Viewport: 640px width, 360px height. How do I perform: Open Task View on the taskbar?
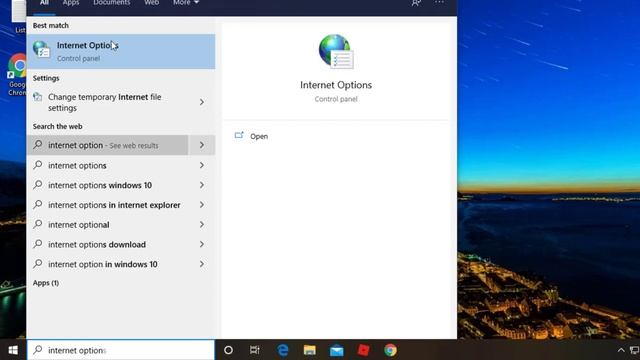255,350
